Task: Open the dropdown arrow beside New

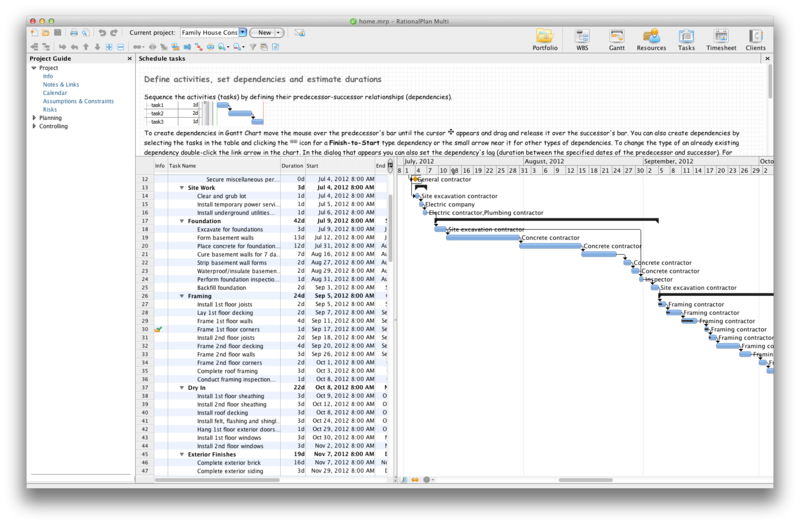Action: click(279, 33)
